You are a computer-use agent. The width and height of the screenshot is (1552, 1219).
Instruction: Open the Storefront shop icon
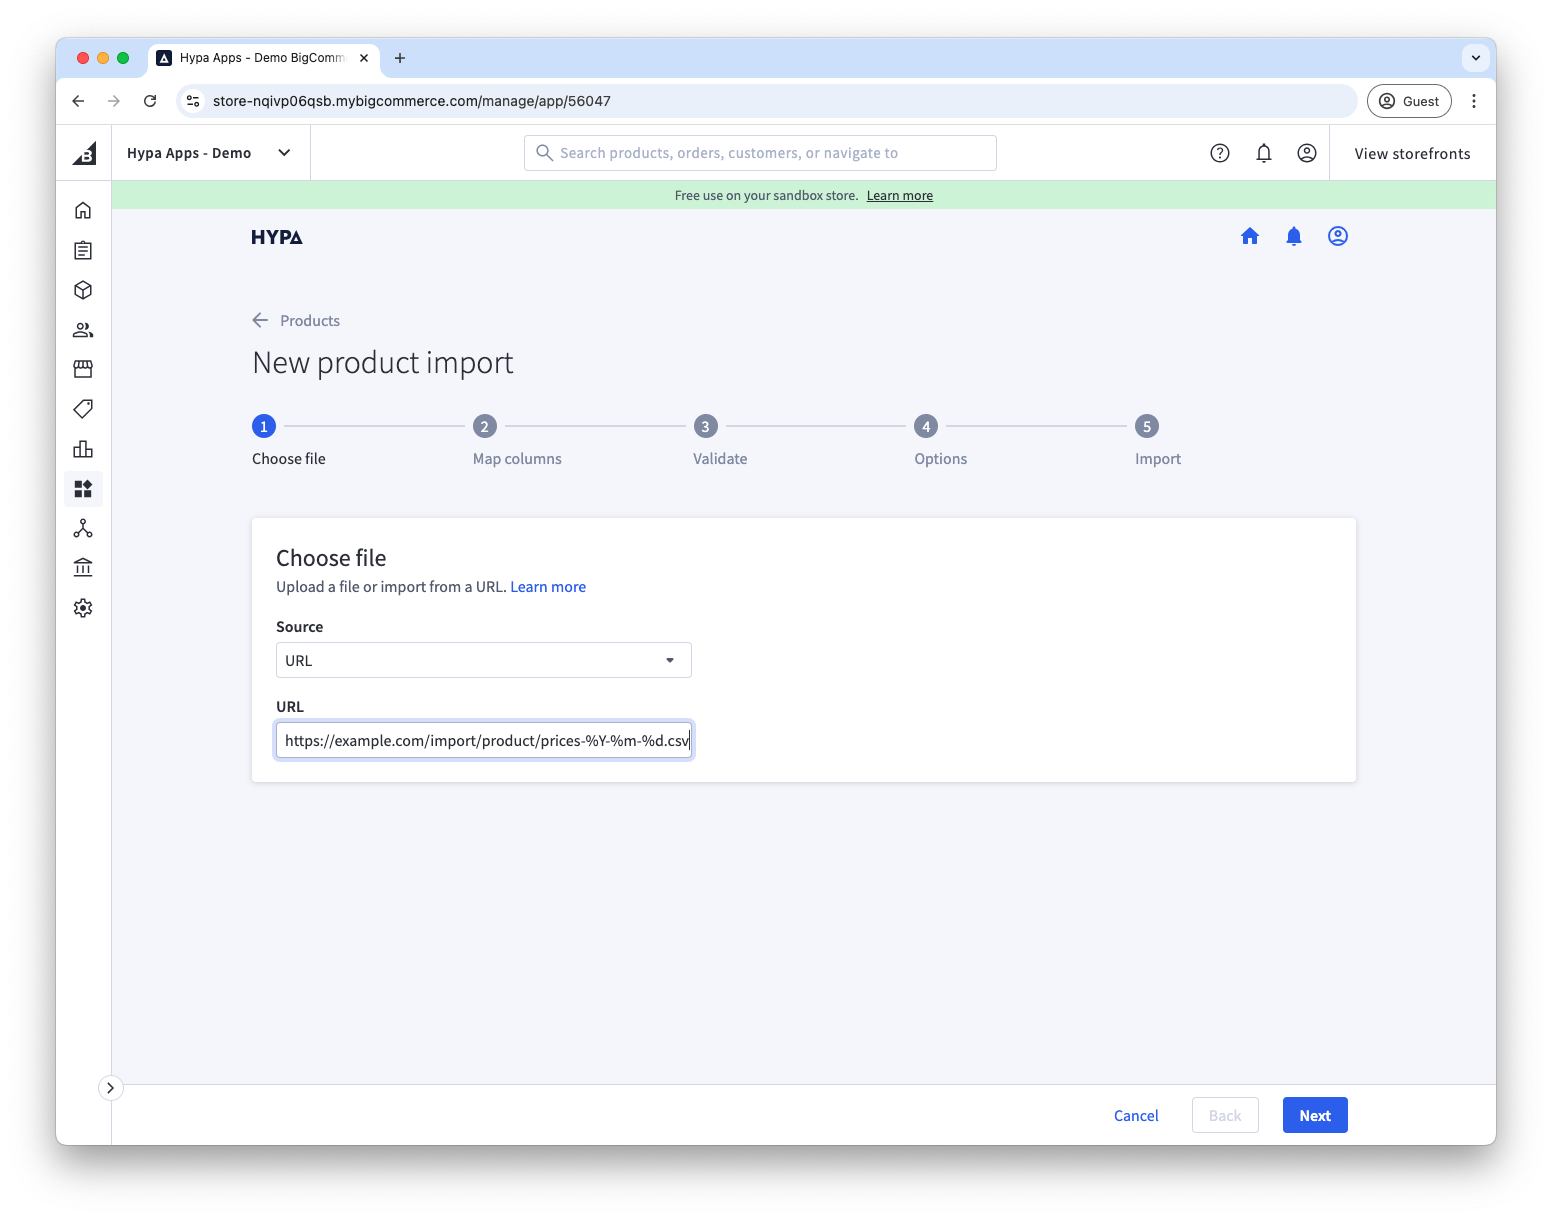(83, 368)
